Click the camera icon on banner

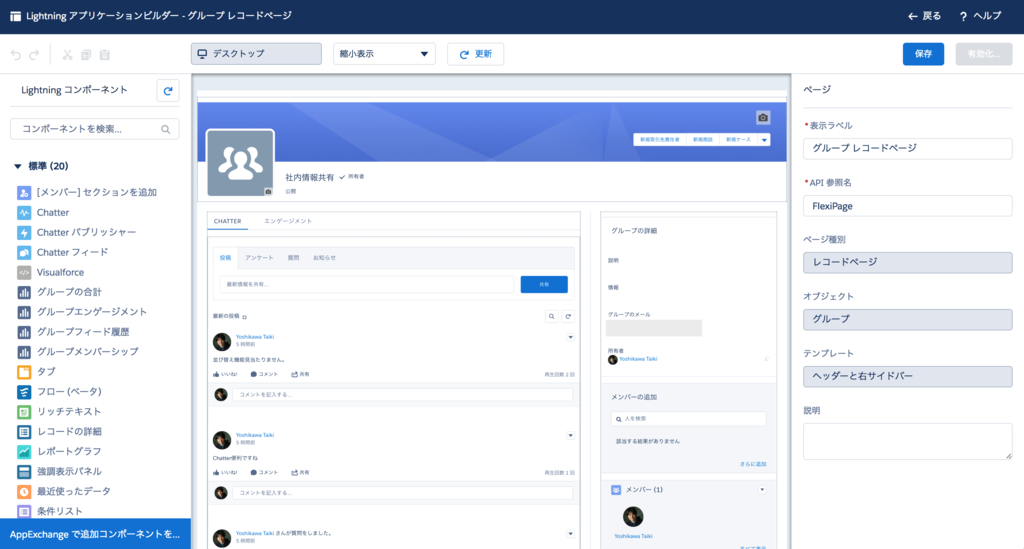763,118
